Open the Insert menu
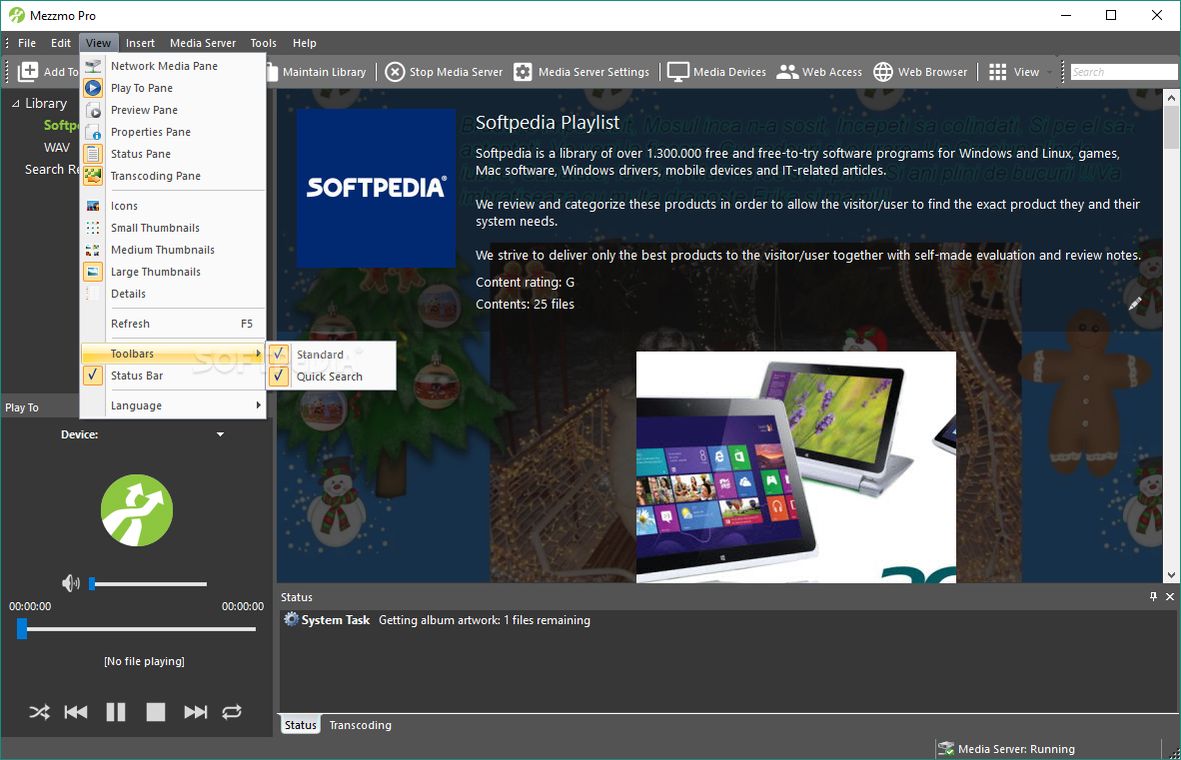Viewport: 1181px width, 760px height. (x=140, y=43)
